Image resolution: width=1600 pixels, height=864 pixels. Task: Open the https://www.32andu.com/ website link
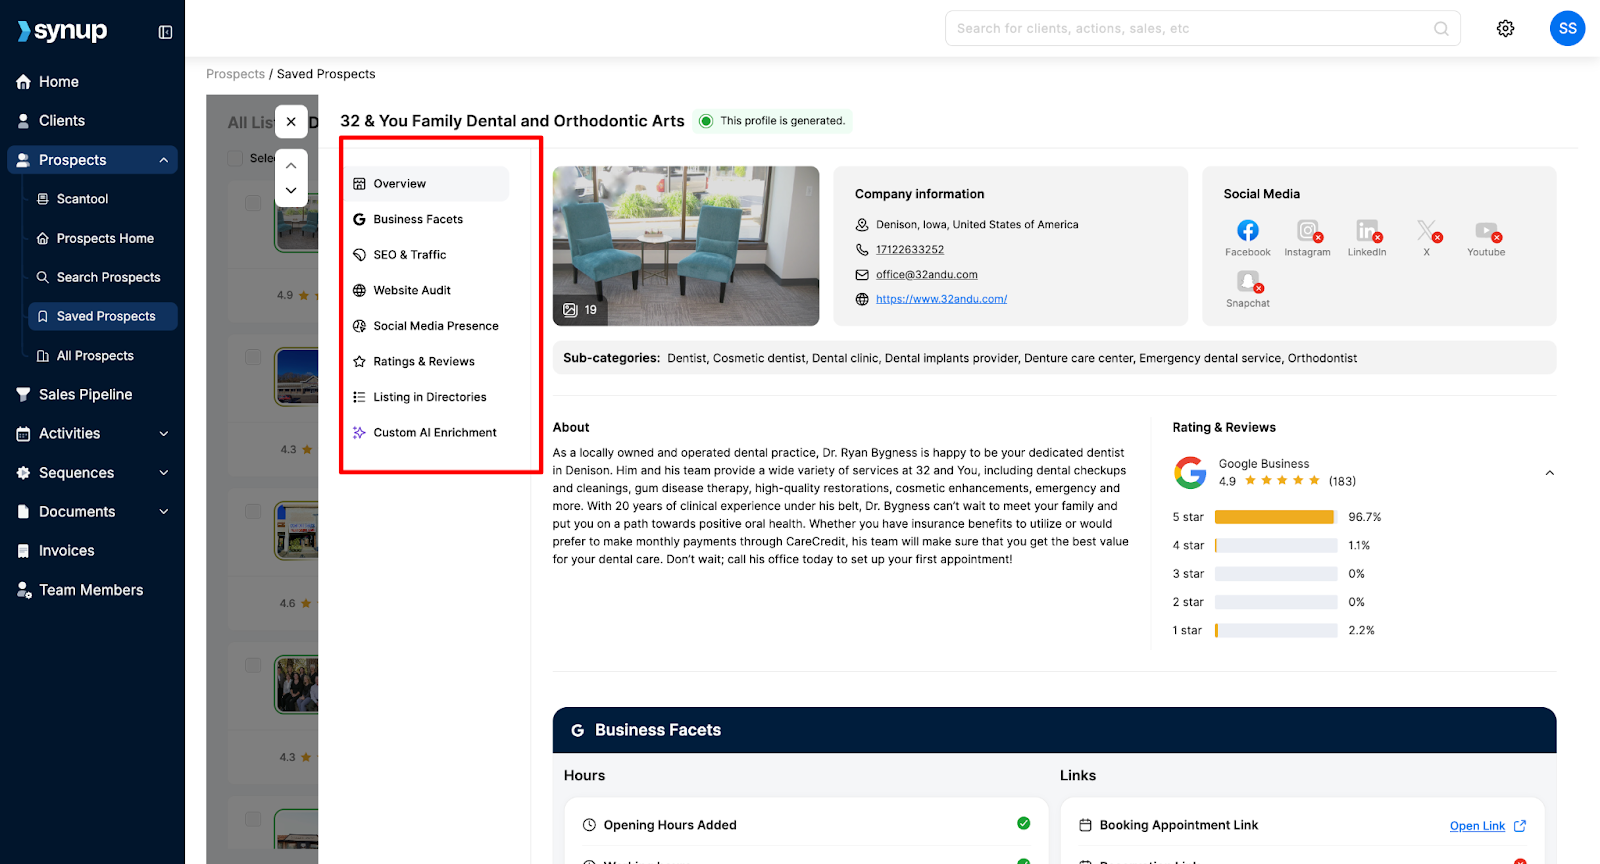[x=941, y=299]
